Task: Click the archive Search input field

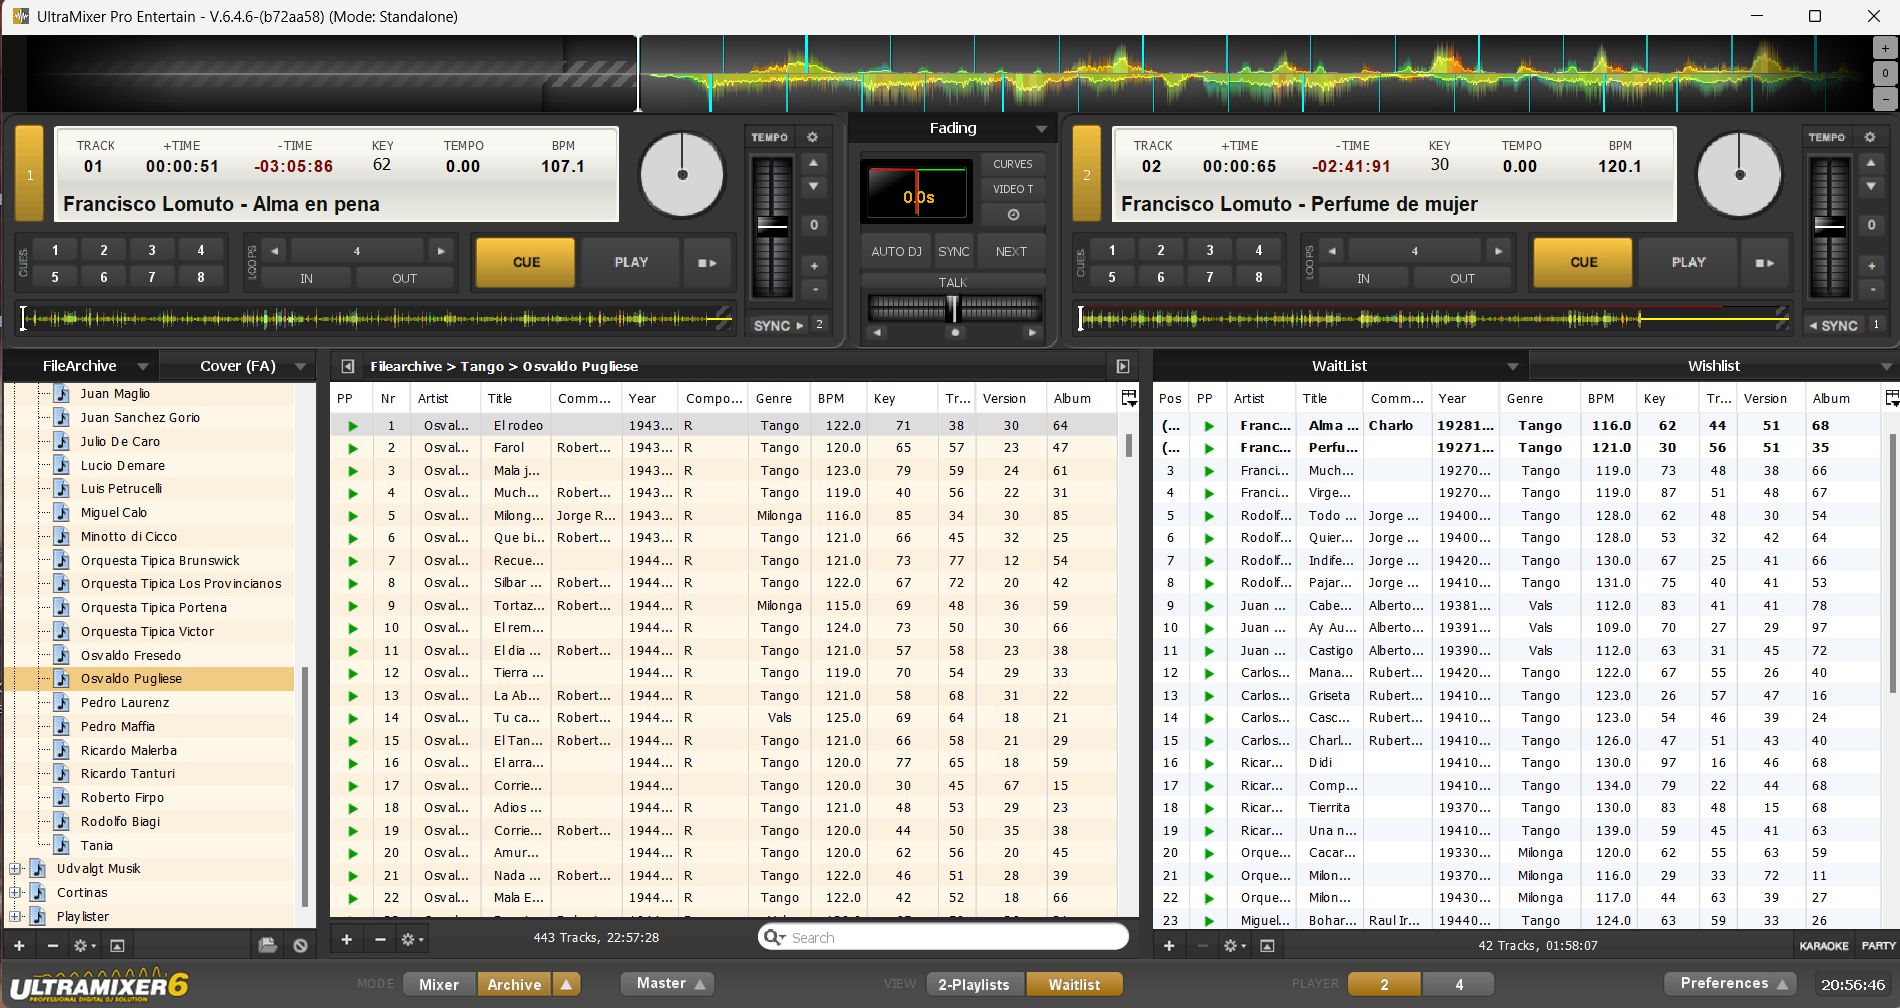Action: pyautogui.click(x=944, y=937)
